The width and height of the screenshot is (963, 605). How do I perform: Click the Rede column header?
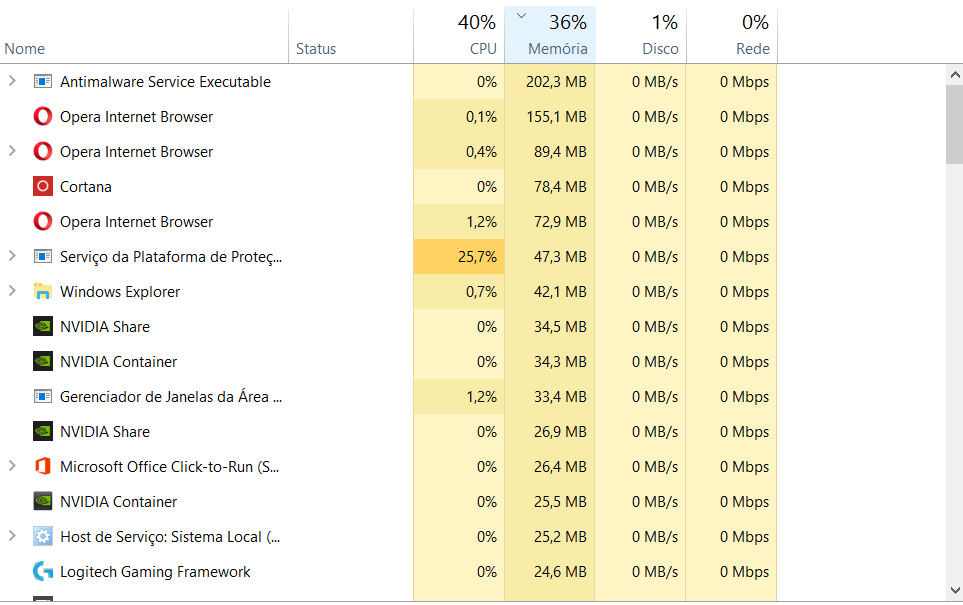point(731,36)
